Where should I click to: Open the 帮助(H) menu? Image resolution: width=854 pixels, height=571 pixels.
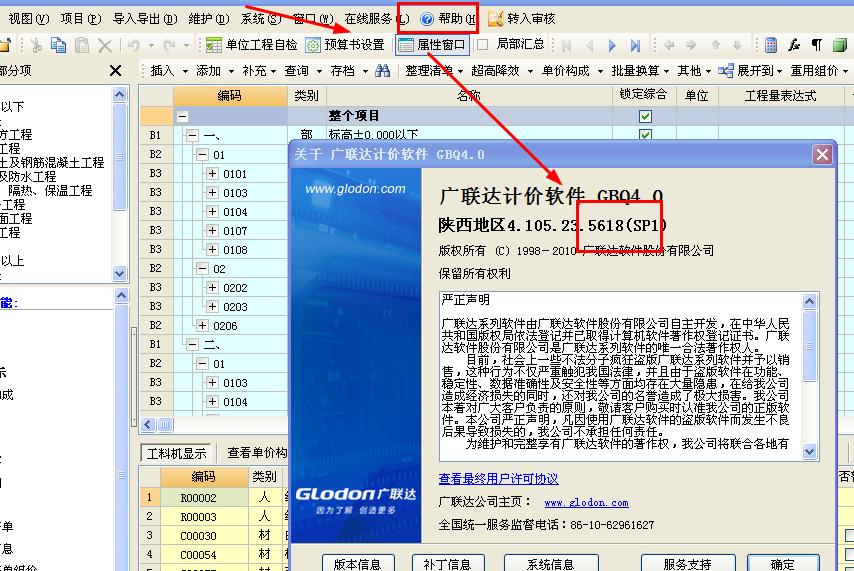pyautogui.click(x=448, y=19)
